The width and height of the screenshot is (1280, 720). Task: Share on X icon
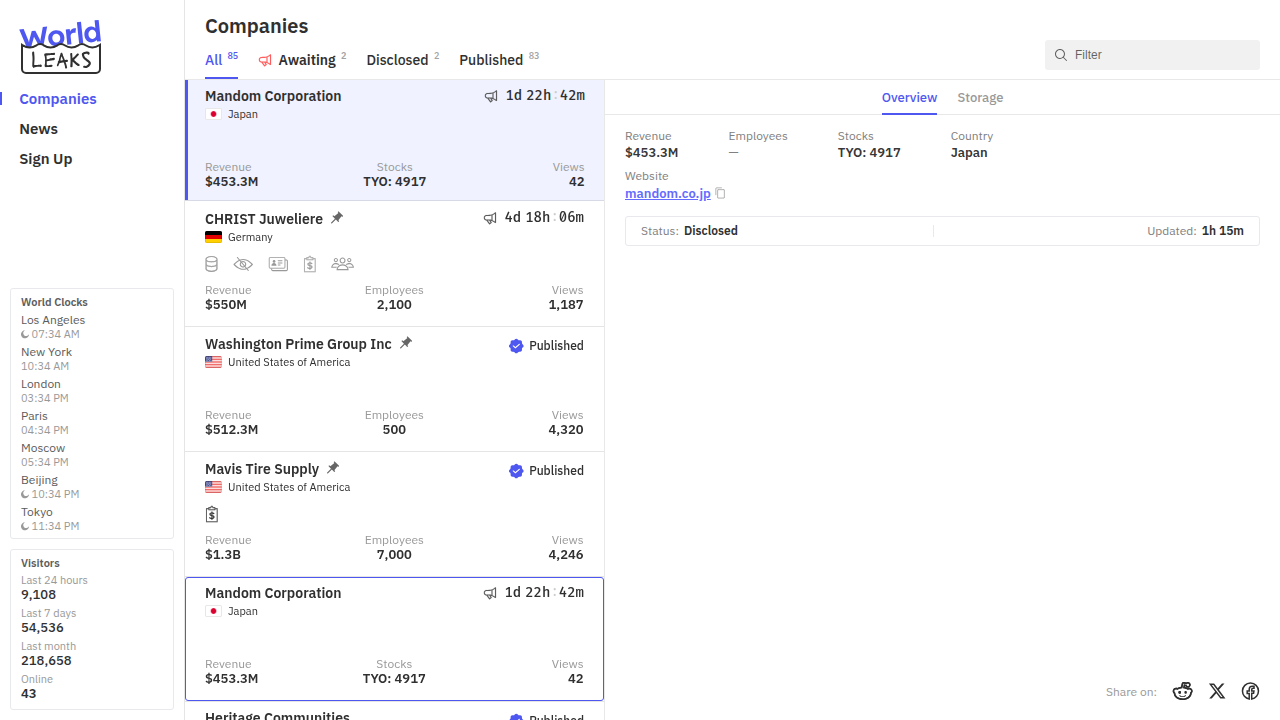1217,691
